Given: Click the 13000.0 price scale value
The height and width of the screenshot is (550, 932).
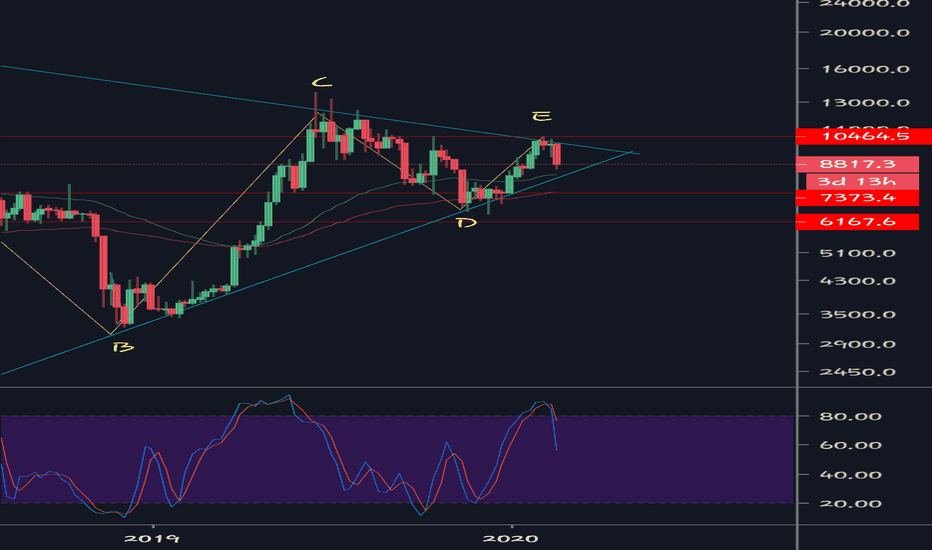Looking at the screenshot, I should click(865, 102).
